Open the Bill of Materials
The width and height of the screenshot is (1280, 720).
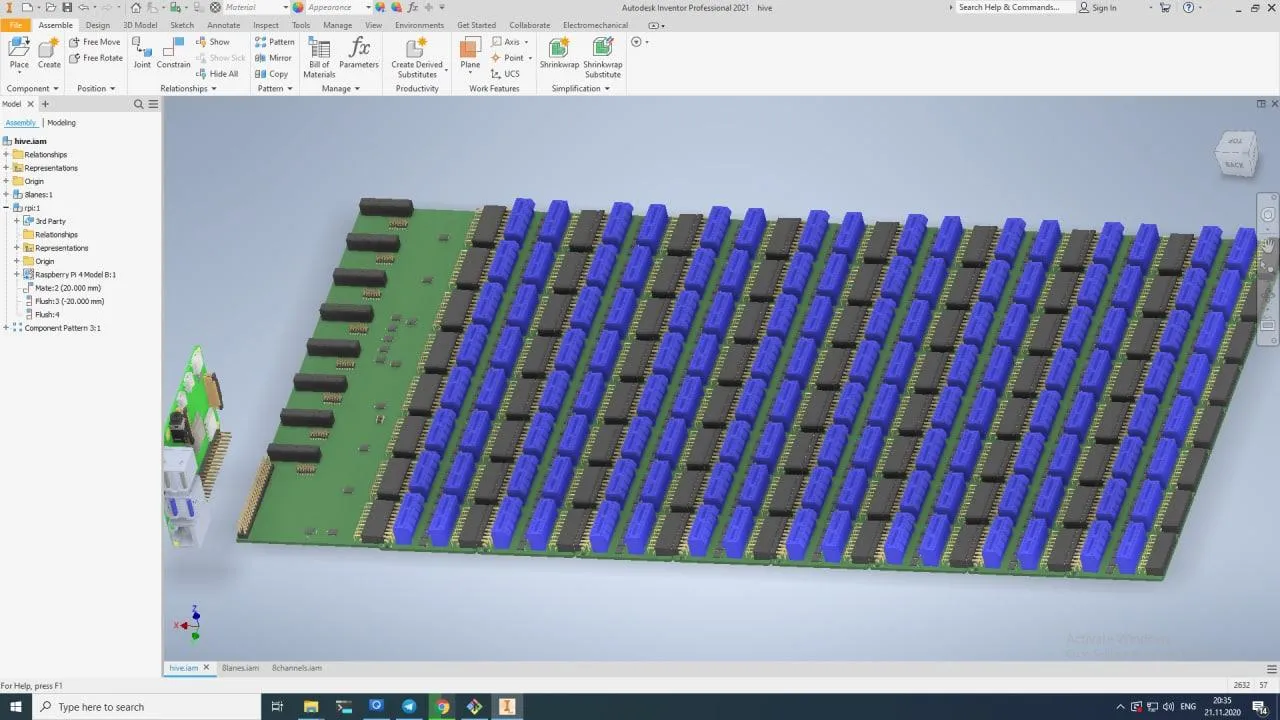point(319,57)
